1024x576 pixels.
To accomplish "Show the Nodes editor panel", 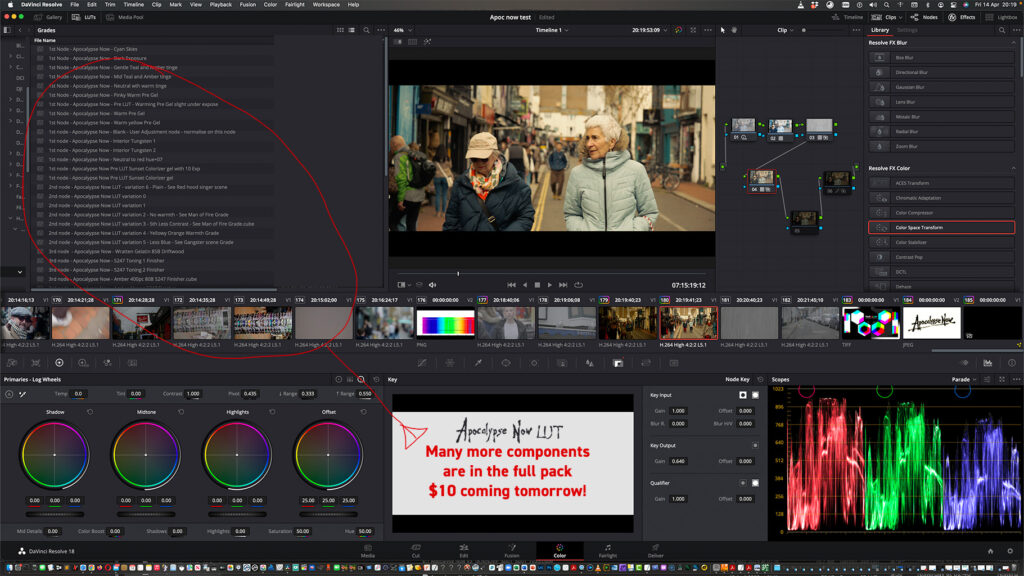I will coord(924,17).
